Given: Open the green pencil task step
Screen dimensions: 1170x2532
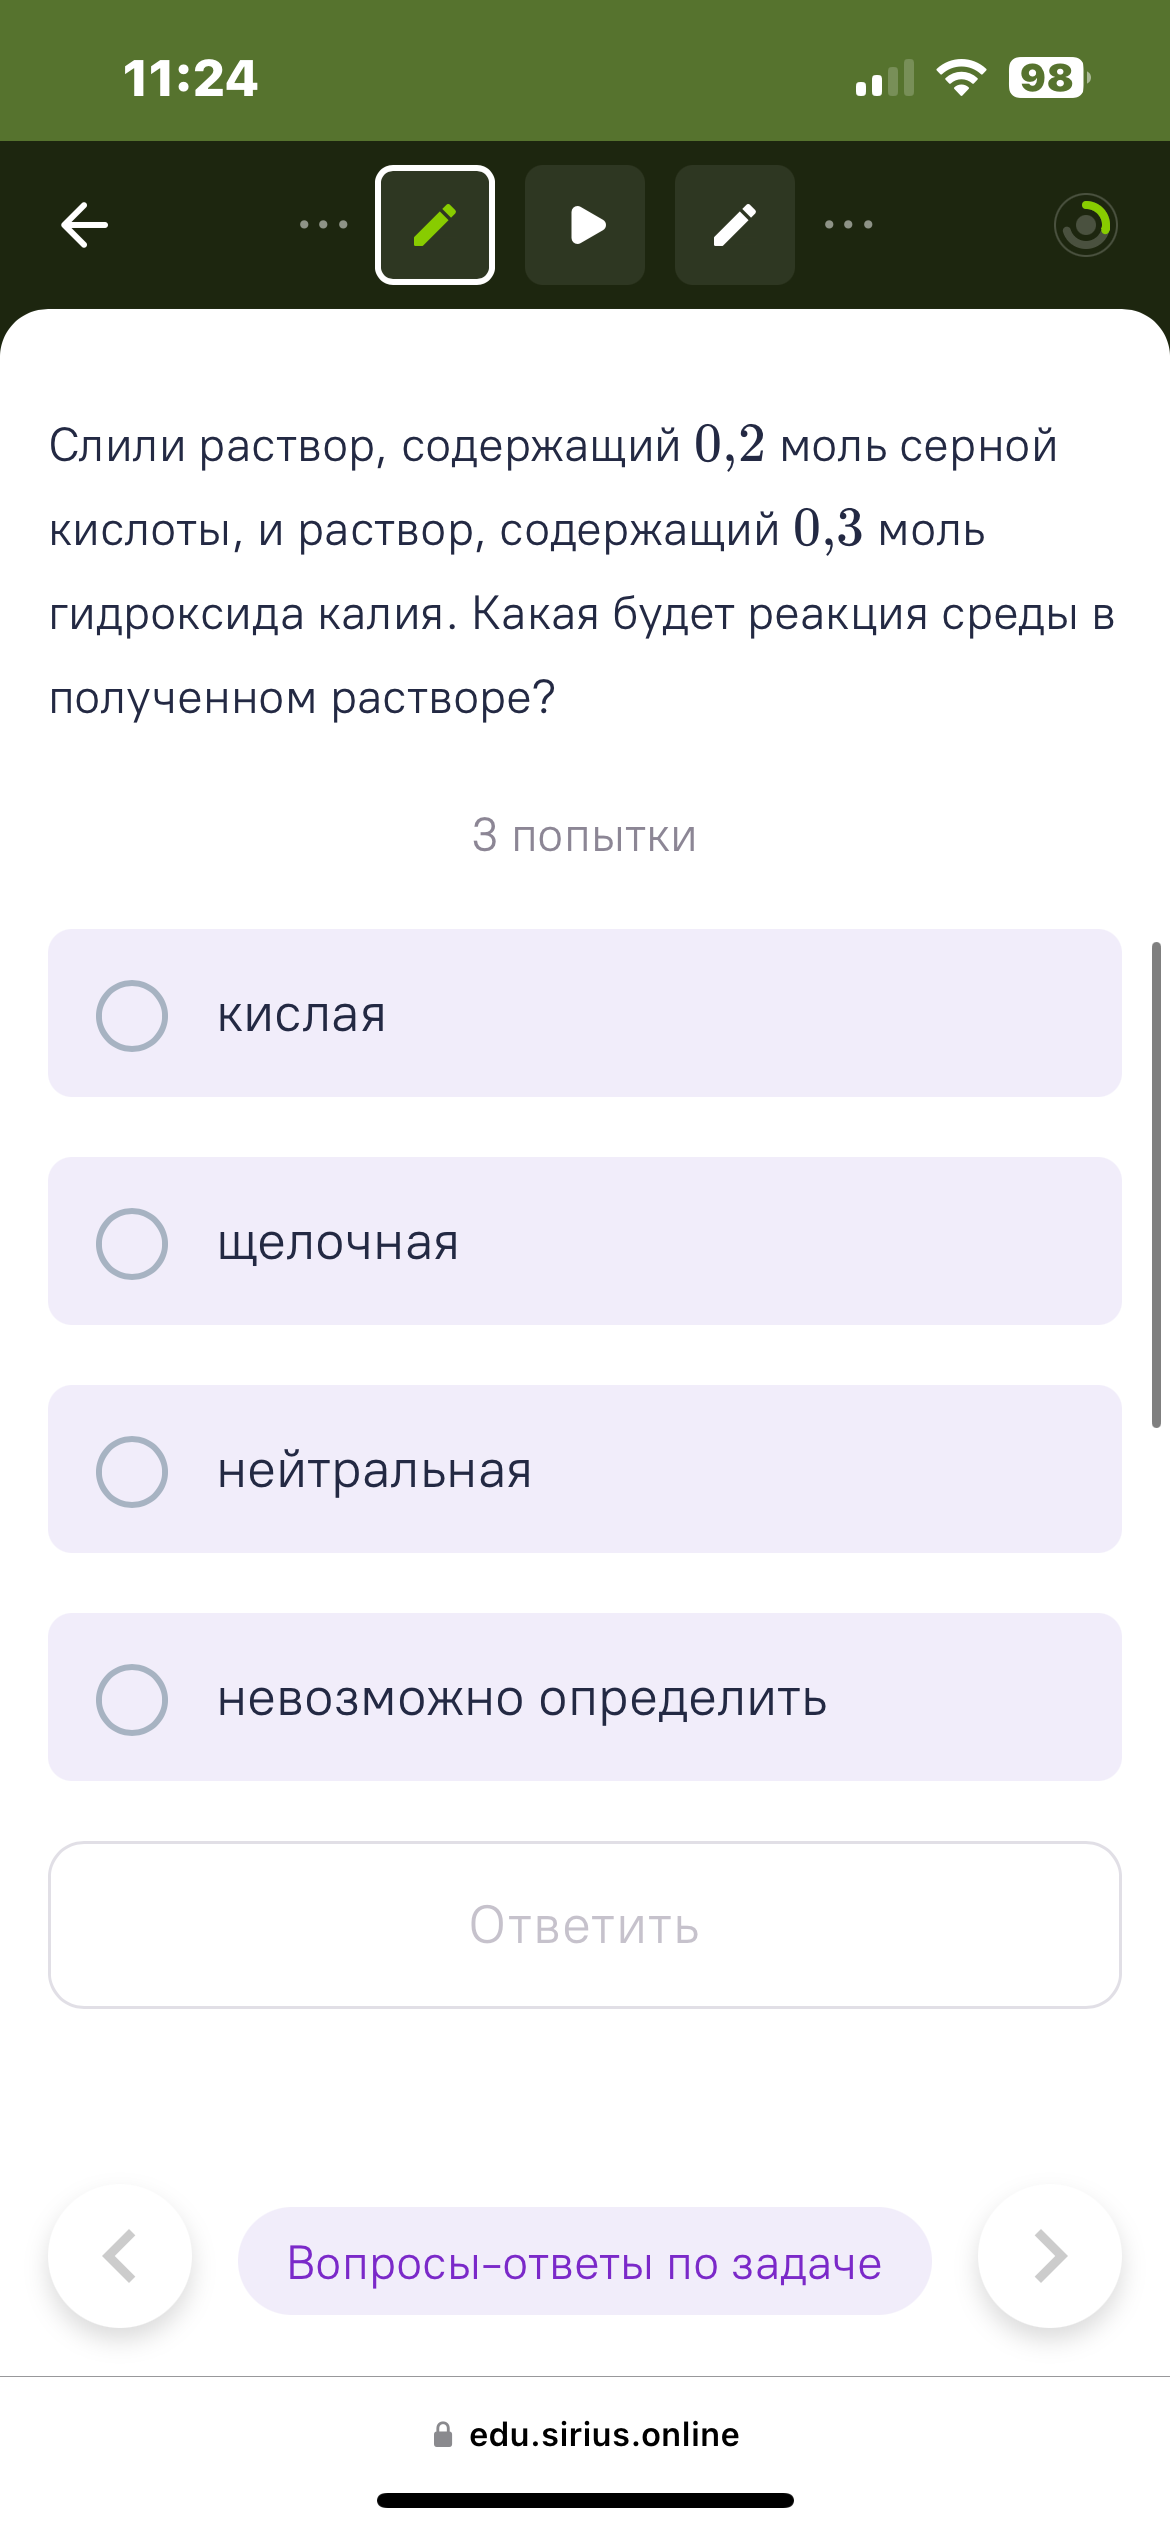Looking at the screenshot, I should coord(435,225).
